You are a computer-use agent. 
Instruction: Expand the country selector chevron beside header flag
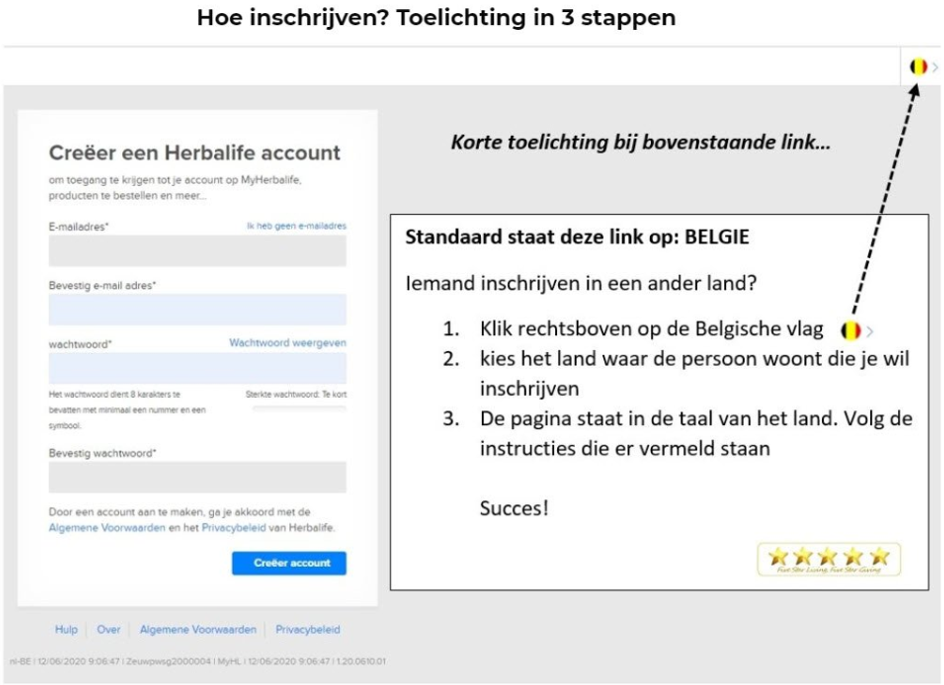pyautogui.click(x=935, y=67)
